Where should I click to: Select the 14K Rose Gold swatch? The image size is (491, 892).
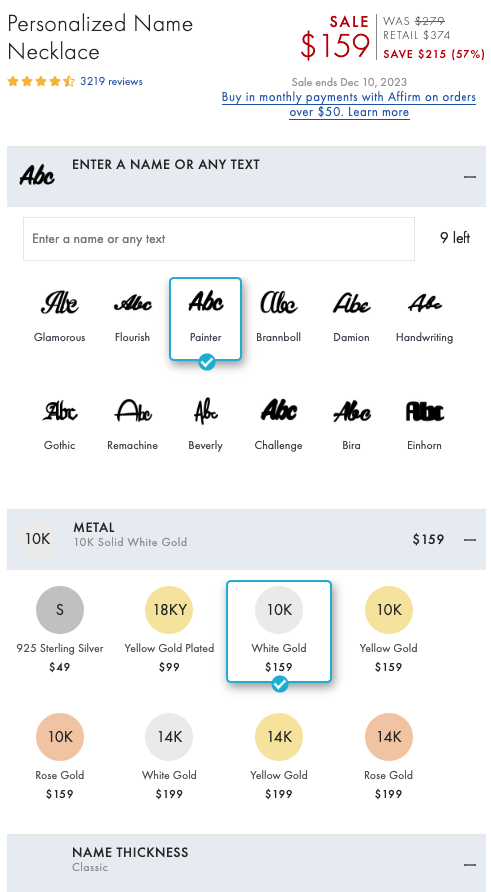click(x=389, y=737)
